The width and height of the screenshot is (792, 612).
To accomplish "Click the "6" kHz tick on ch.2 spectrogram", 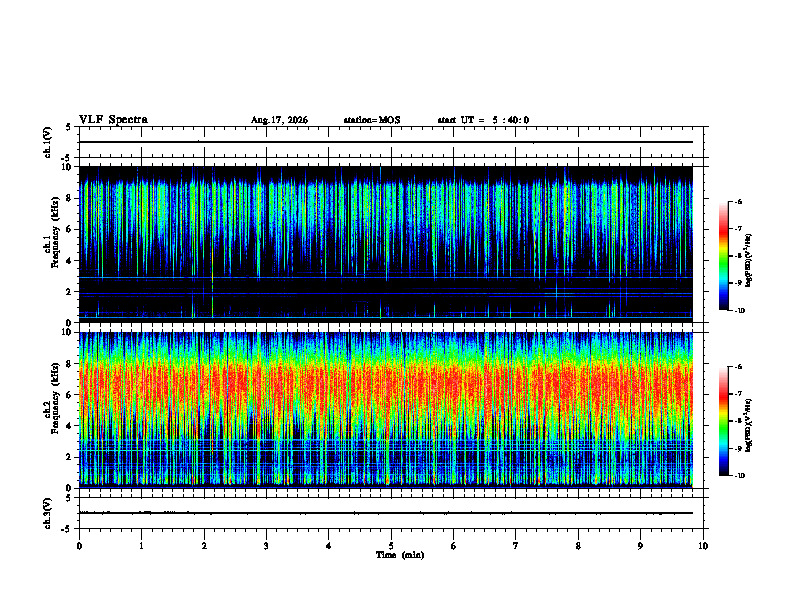I will pyautogui.click(x=70, y=394).
